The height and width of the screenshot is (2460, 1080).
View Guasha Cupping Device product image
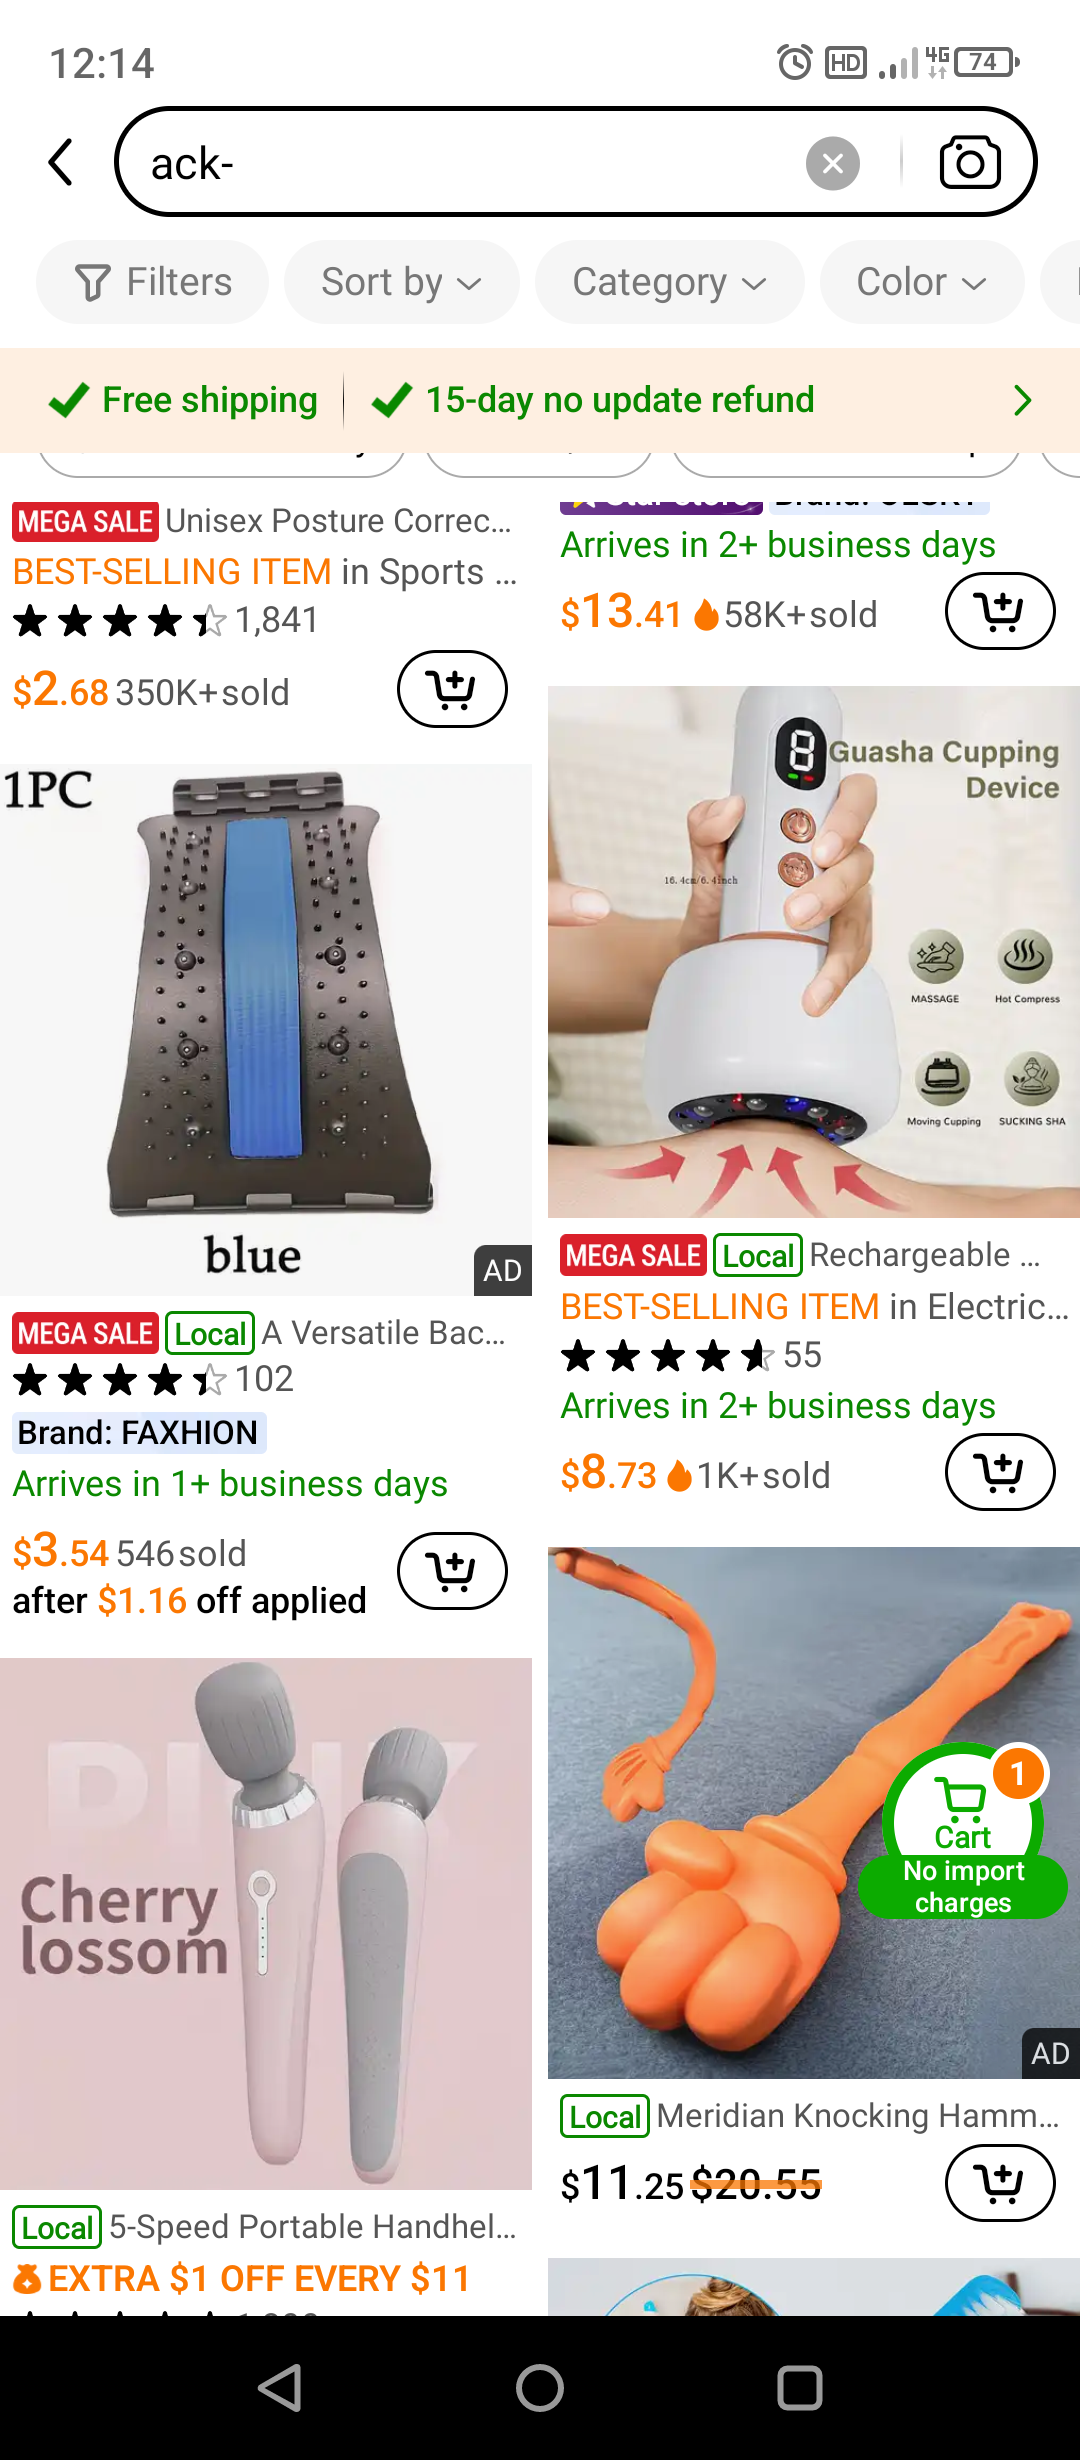pos(814,952)
